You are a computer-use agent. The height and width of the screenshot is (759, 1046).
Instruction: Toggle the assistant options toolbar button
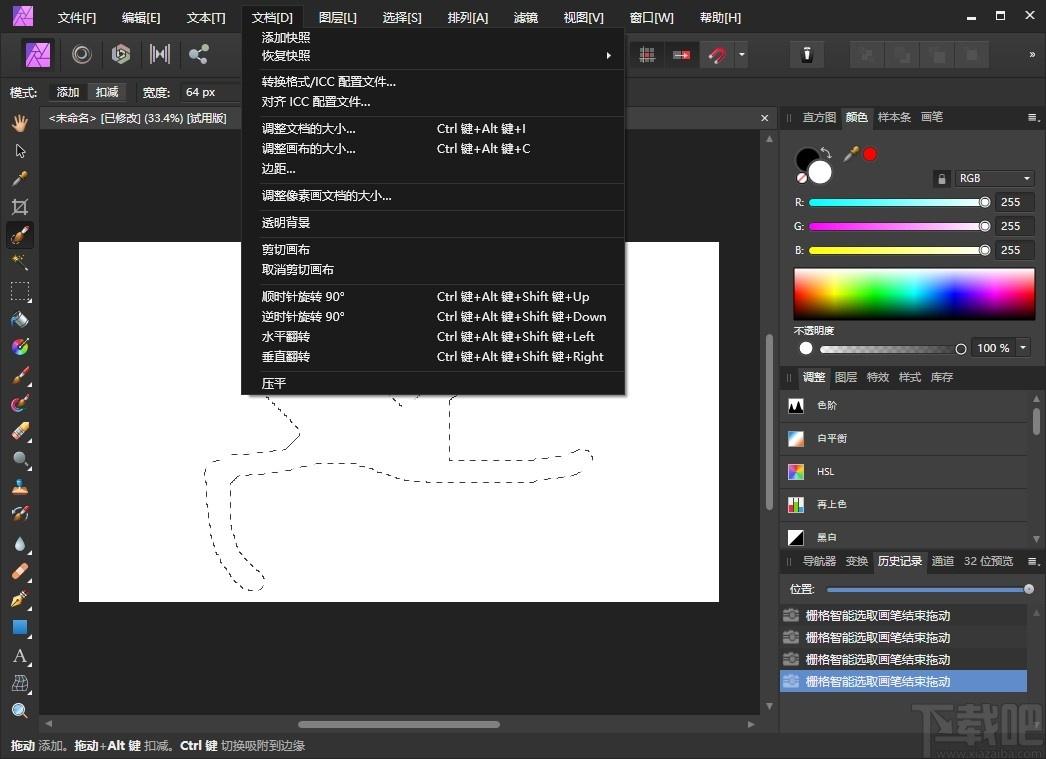pos(807,55)
